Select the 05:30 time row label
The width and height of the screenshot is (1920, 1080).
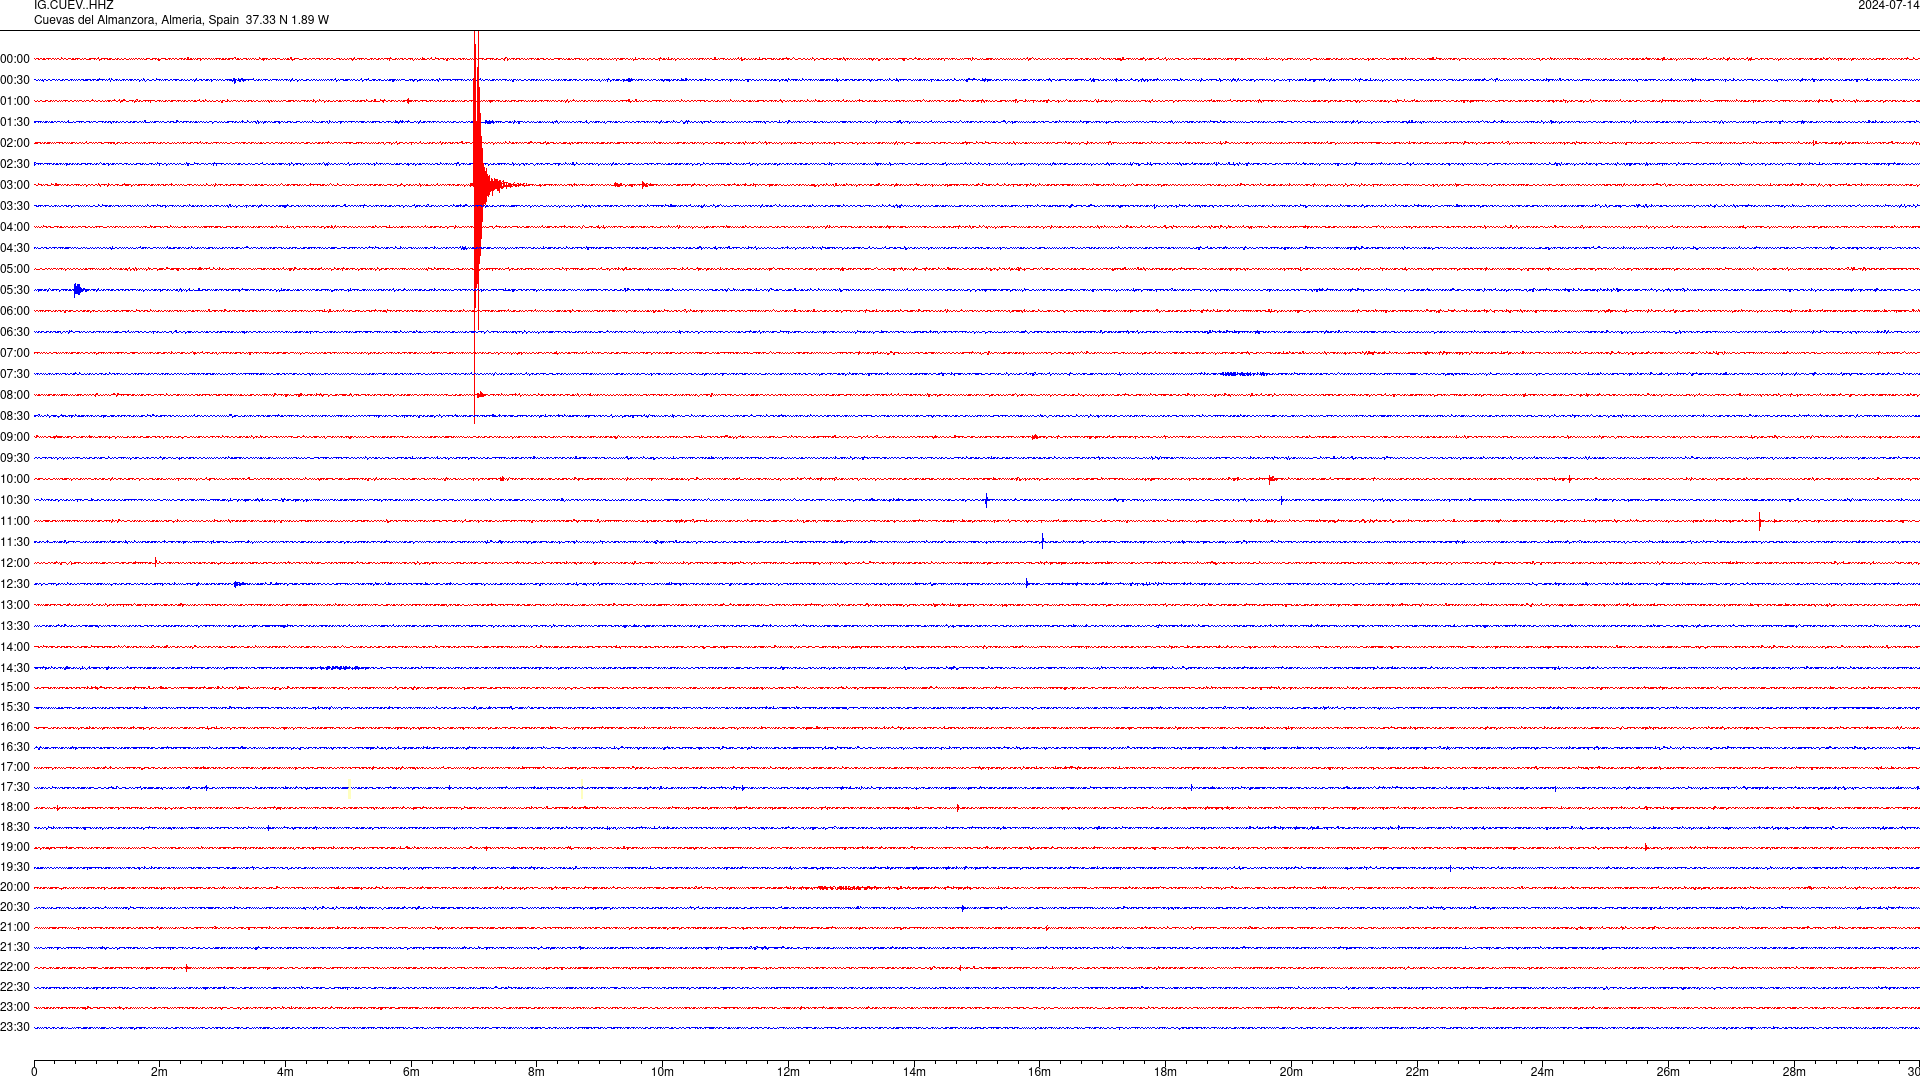[x=15, y=290]
